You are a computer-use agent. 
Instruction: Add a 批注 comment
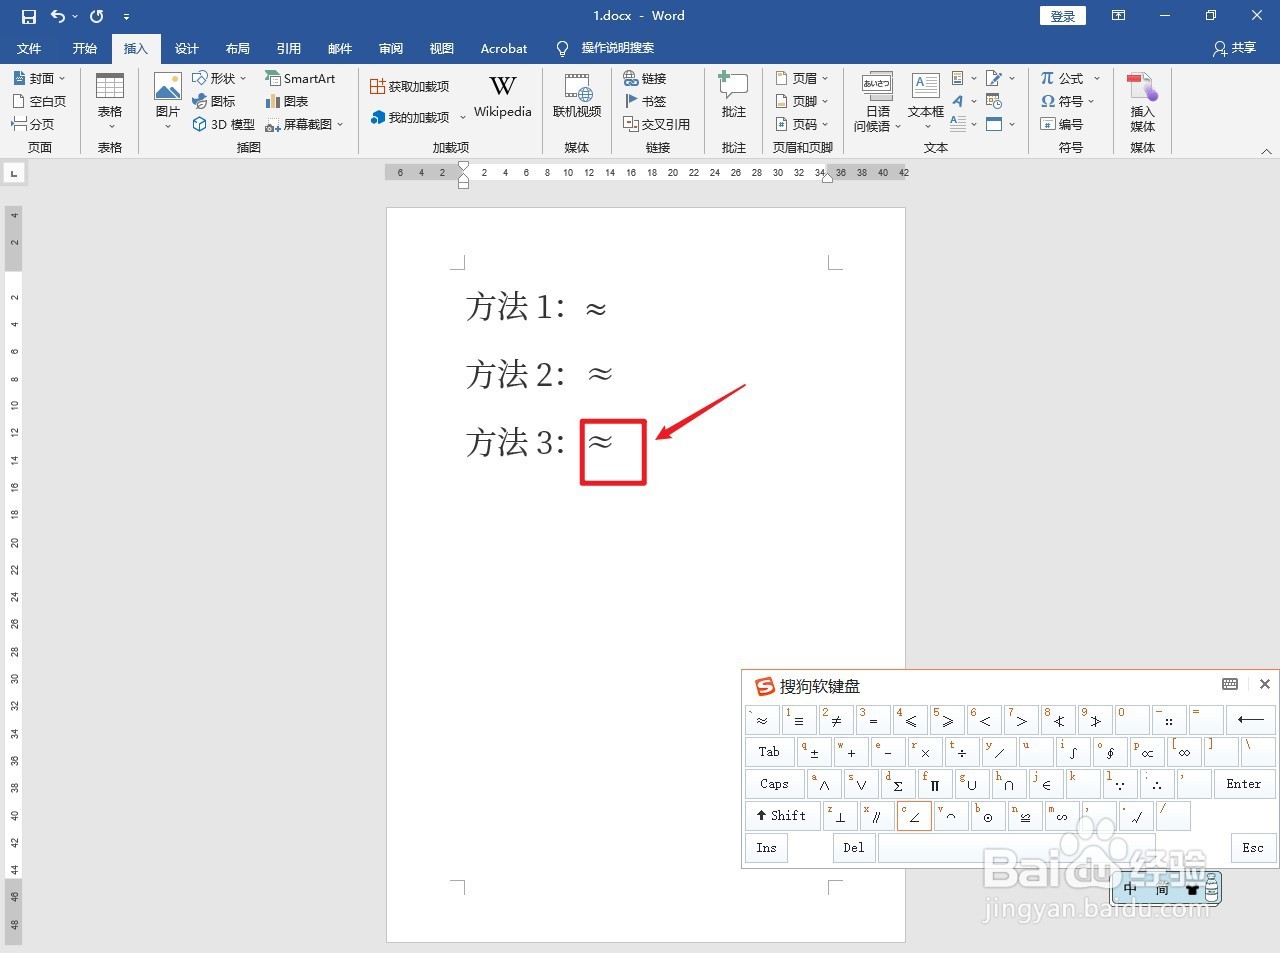[734, 96]
